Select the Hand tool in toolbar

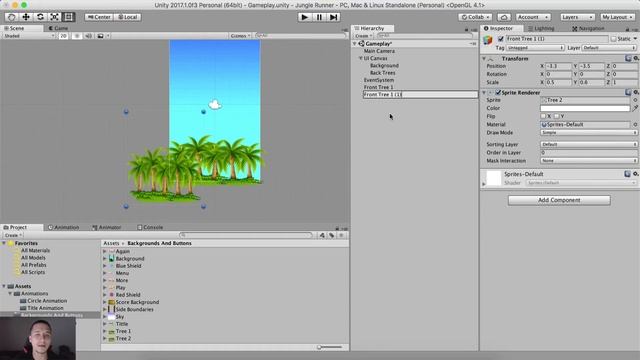(x=11, y=17)
